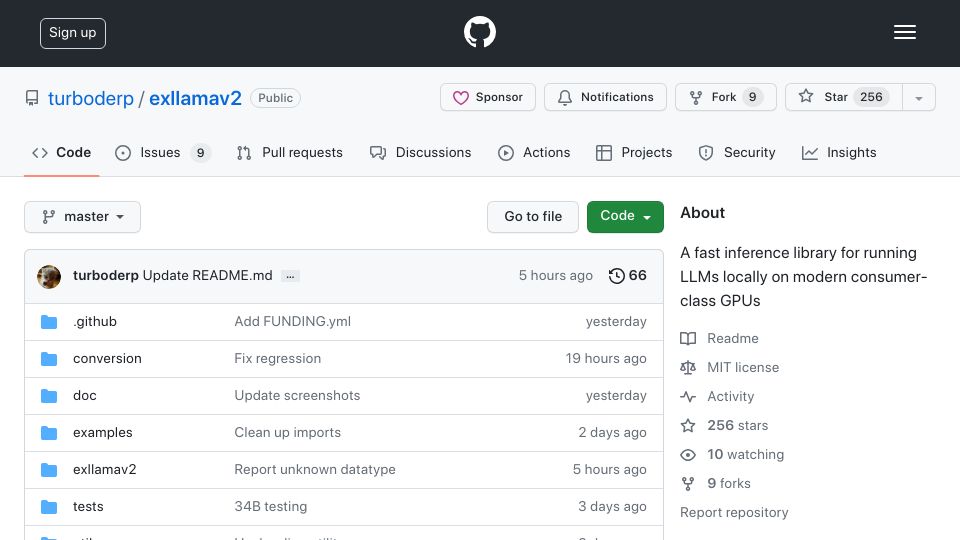View the repository Activity

click(x=730, y=396)
